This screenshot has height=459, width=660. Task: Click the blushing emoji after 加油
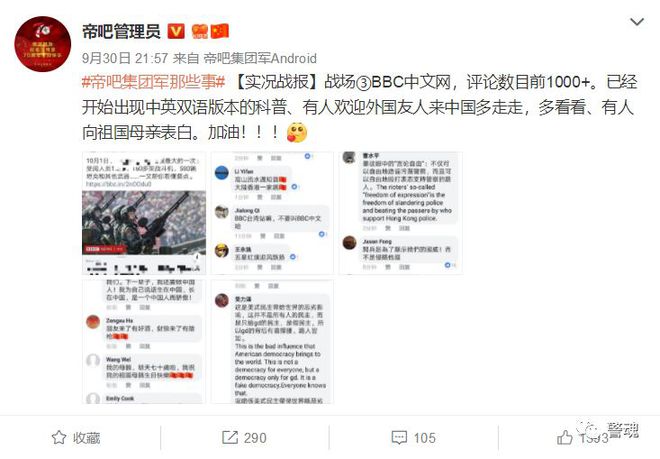297,133
